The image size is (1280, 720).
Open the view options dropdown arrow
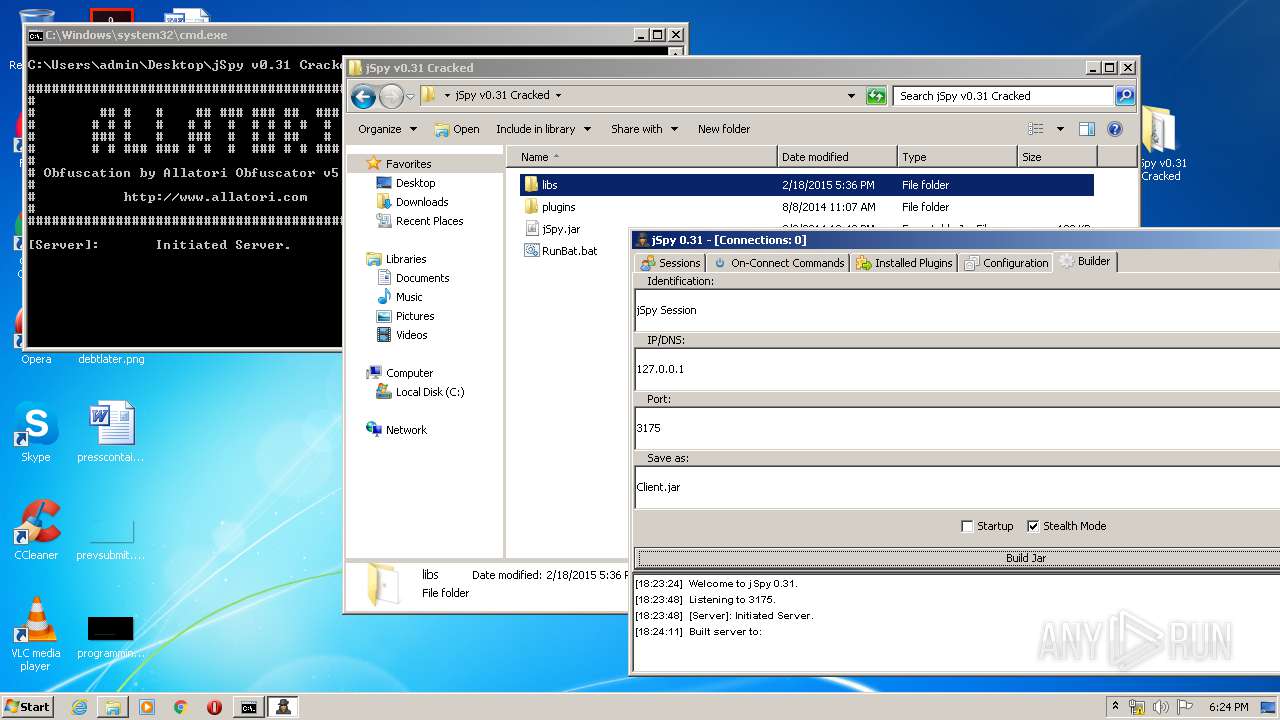[x=1060, y=129]
